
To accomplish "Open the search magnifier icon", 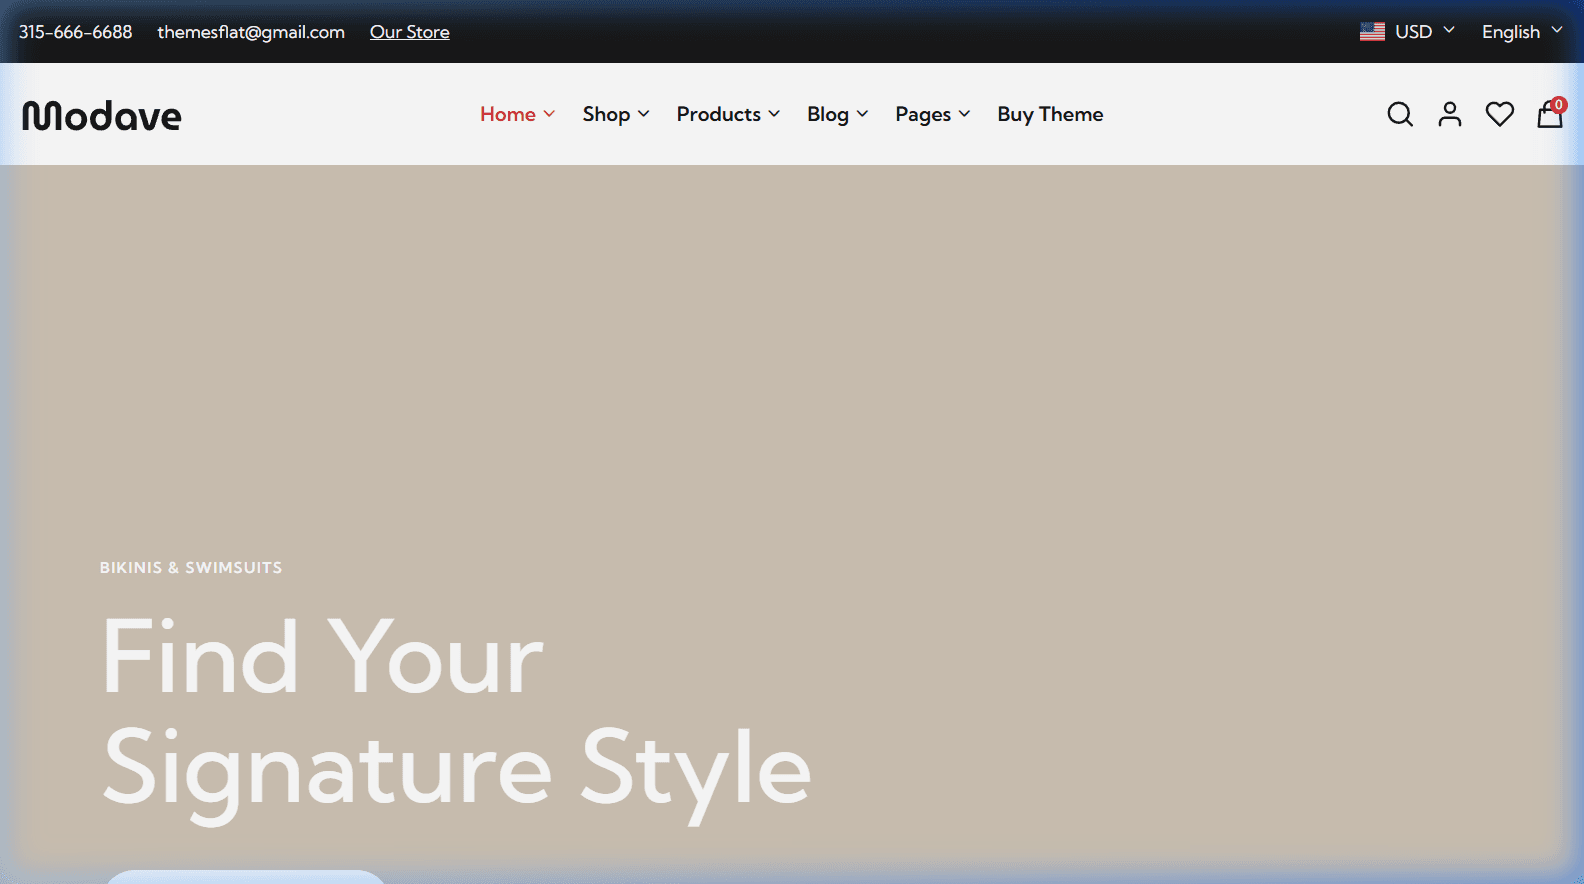I will (1400, 115).
